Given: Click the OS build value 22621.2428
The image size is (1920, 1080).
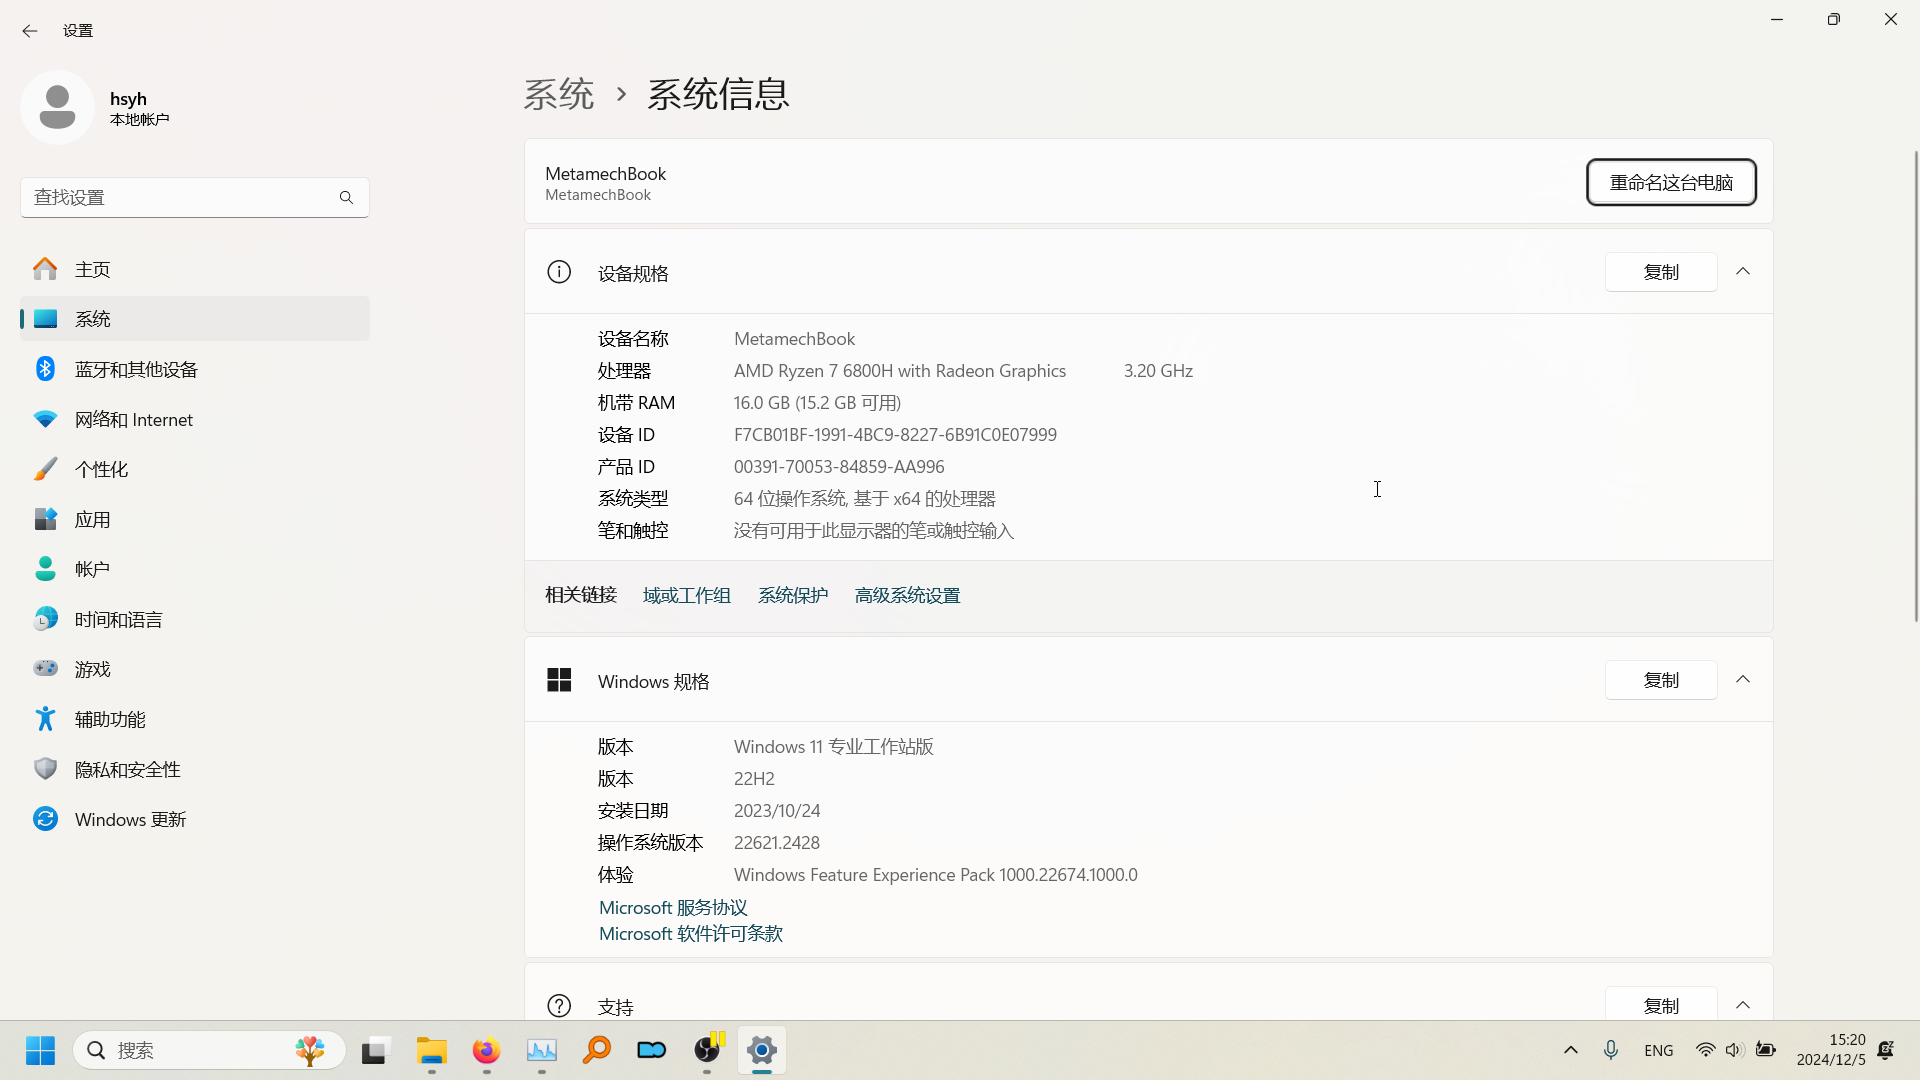Looking at the screenshot, I should (777, 843).
